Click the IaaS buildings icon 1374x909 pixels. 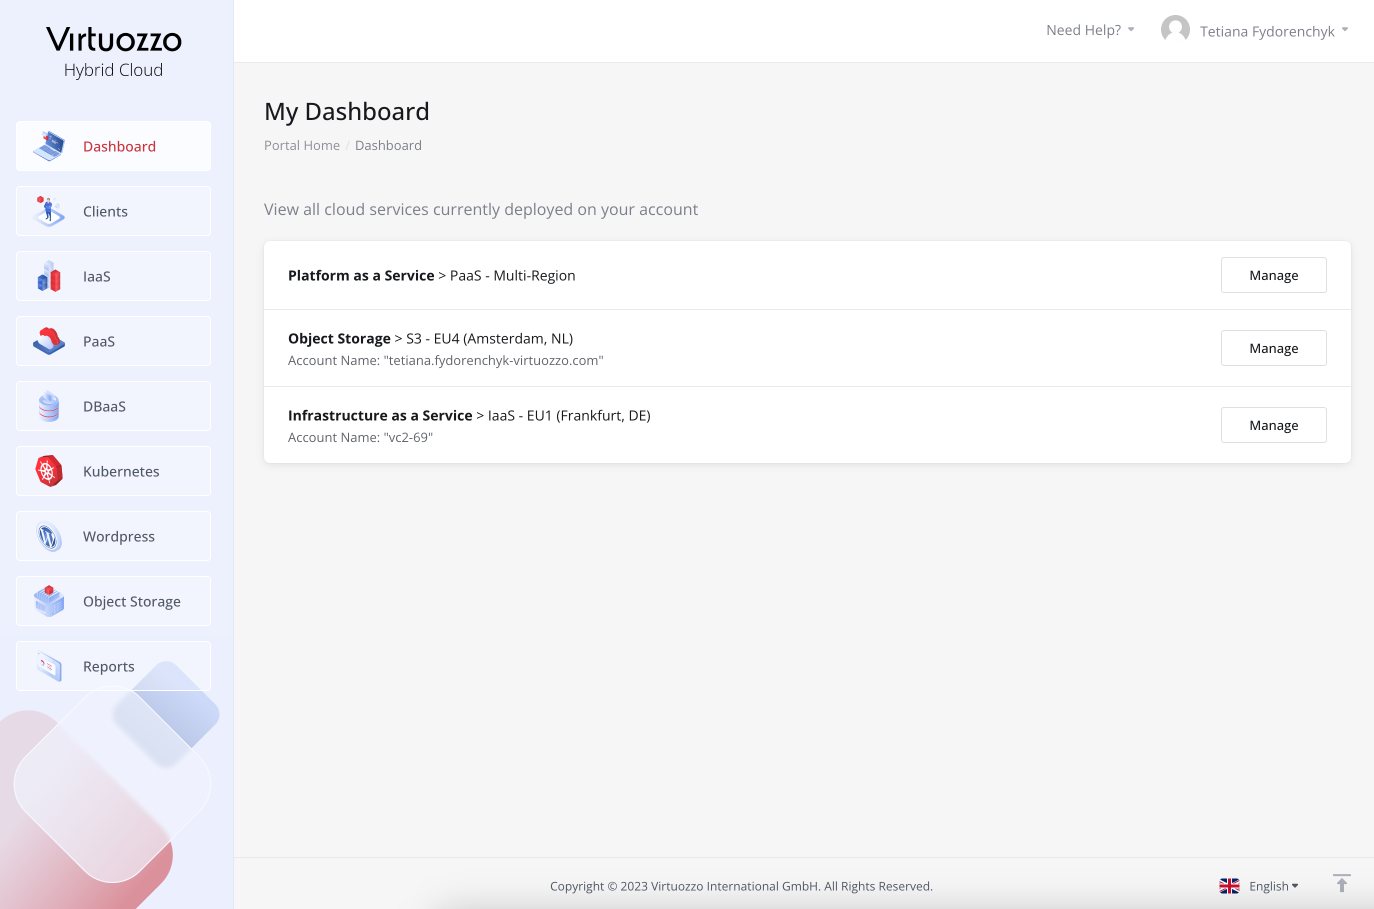click(49, 276)
